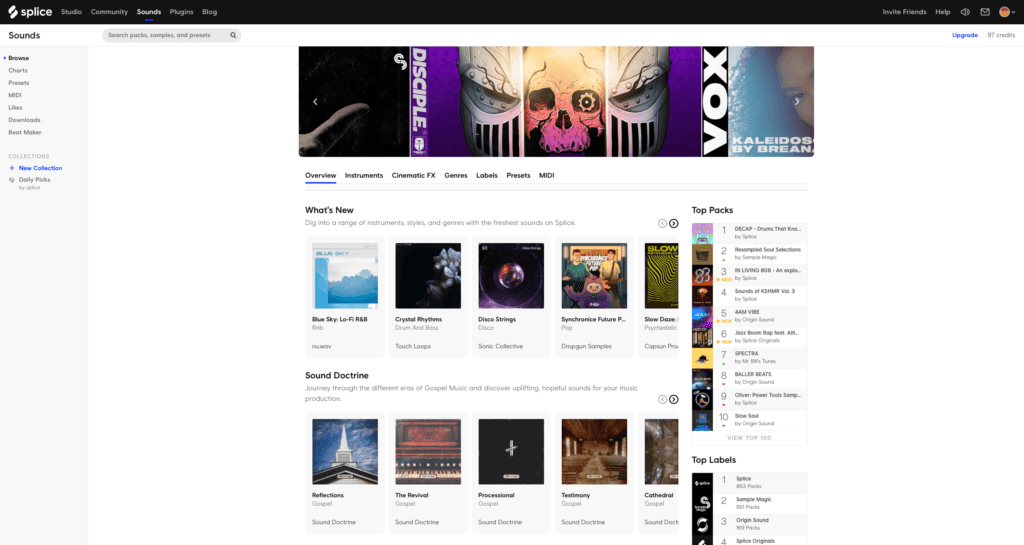
Task: Switch to the Cinematic FX tab
Action: point(413,176)
